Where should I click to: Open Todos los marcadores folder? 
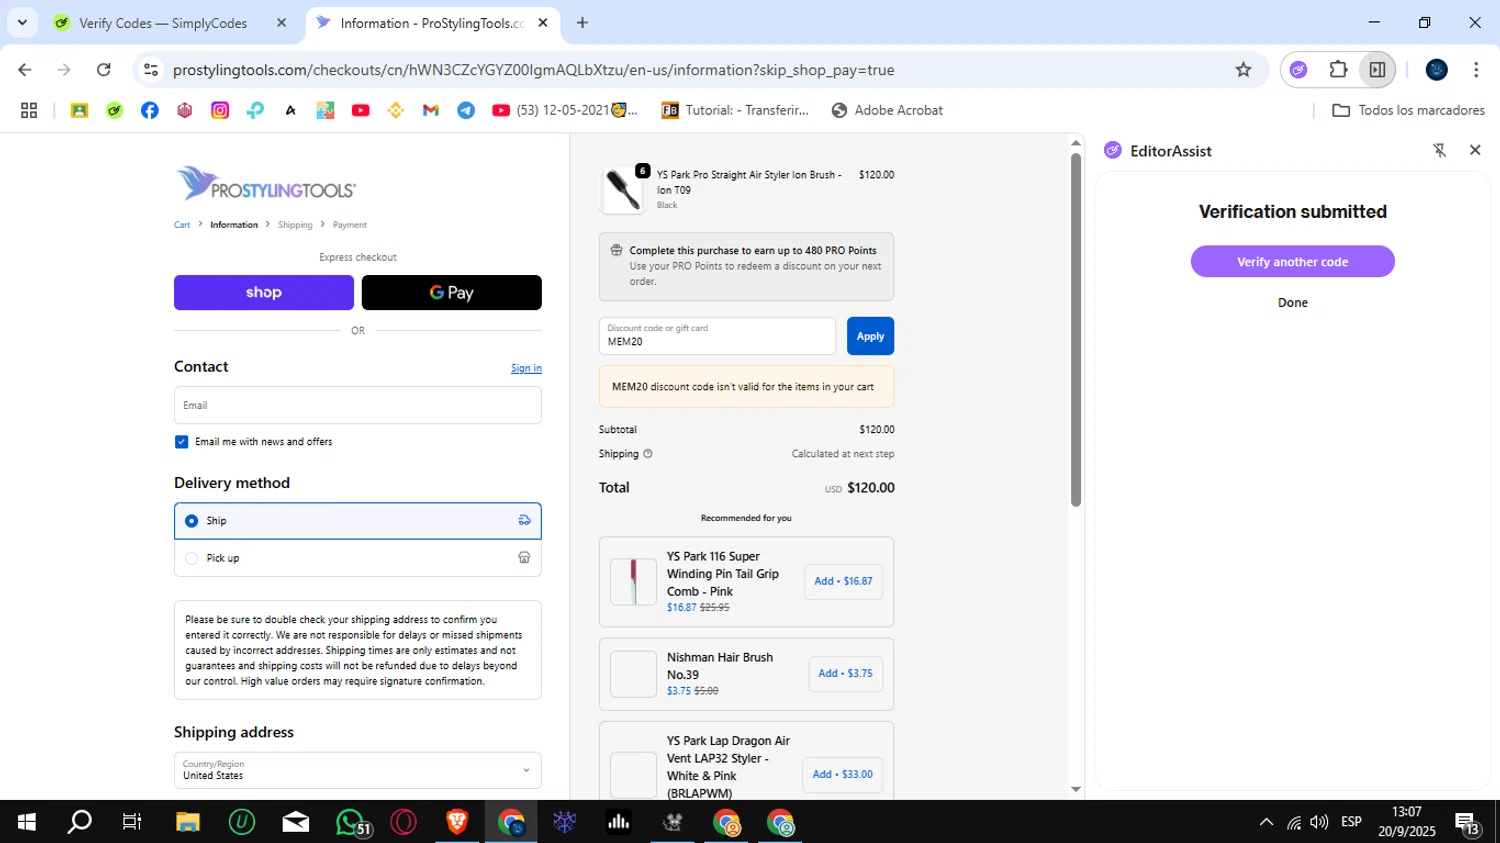click(1409, 110)
